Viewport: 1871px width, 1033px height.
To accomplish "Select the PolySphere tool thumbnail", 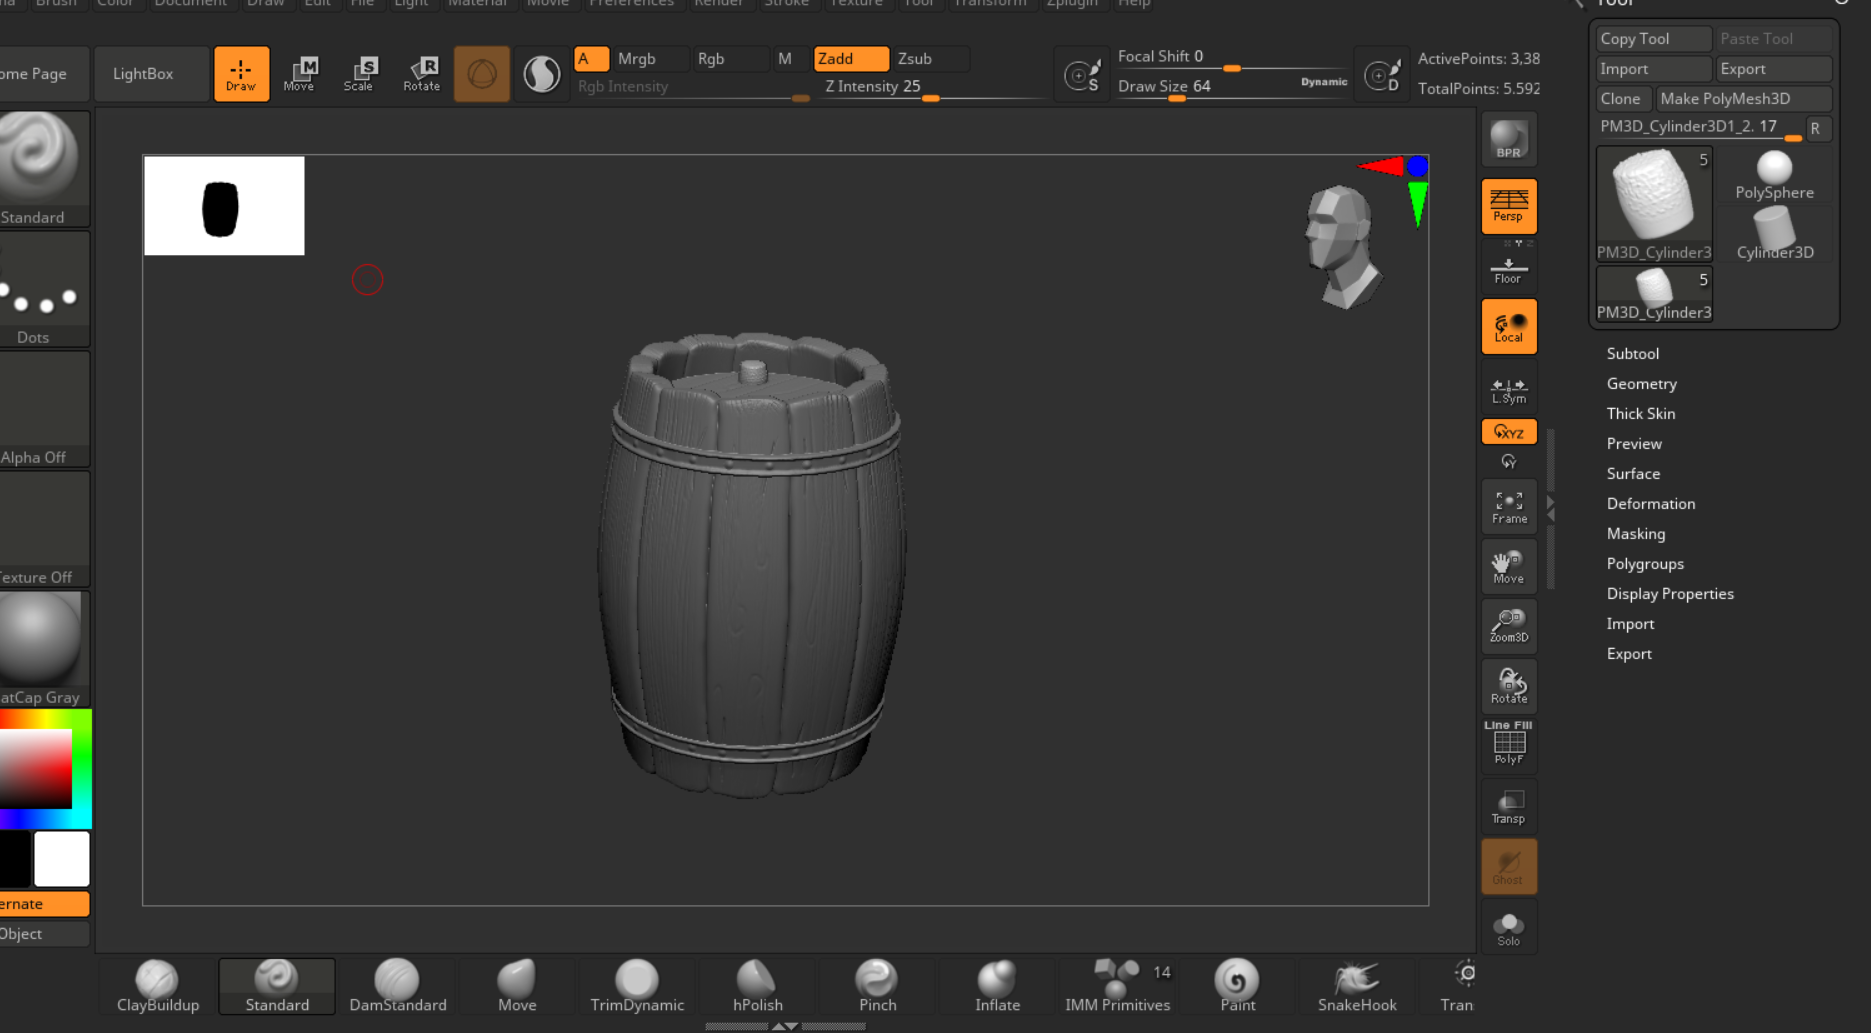I will (x=1774, y=175).
